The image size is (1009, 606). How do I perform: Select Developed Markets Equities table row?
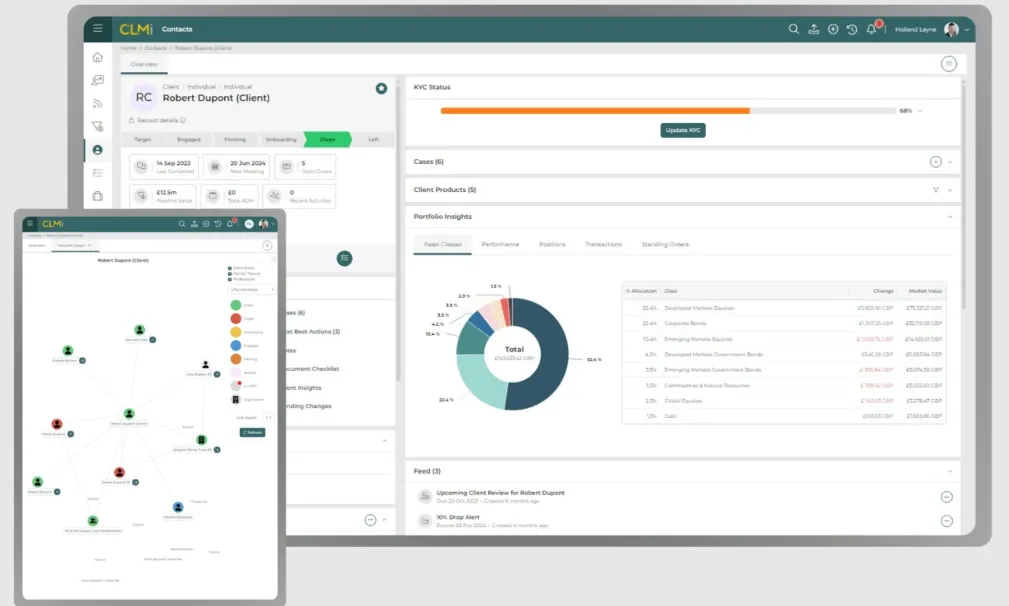[x=784, y=308]
